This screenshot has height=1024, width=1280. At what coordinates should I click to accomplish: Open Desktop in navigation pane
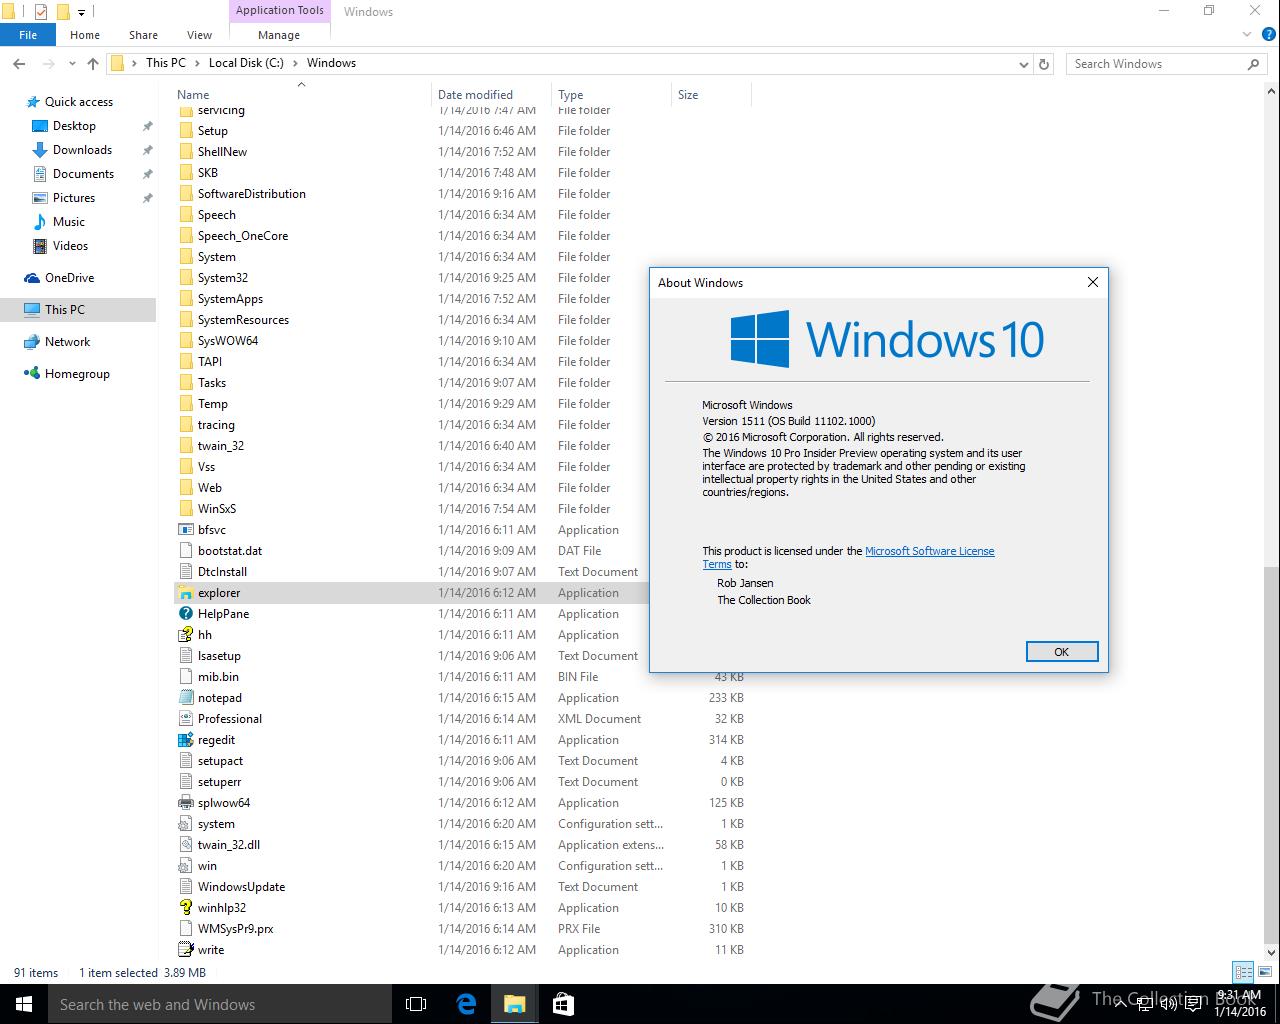click(x=74, y=126)
